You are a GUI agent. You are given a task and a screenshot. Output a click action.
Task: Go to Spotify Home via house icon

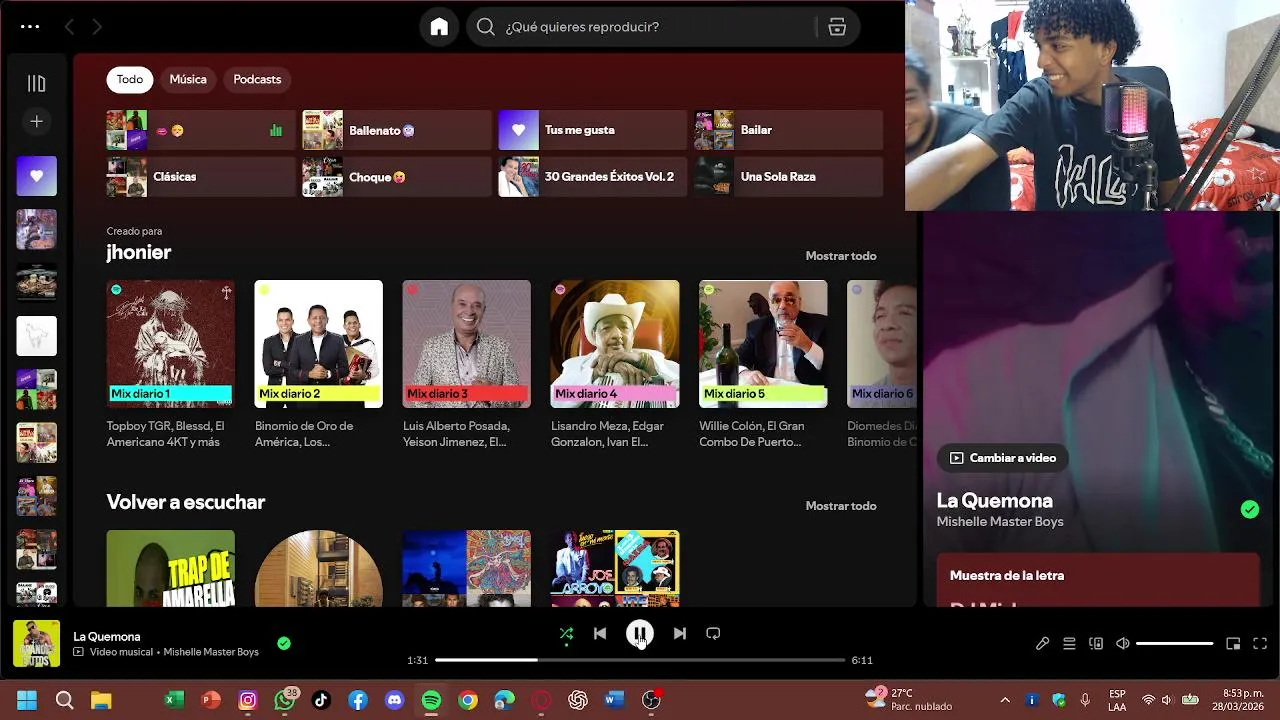click(439, 27)
